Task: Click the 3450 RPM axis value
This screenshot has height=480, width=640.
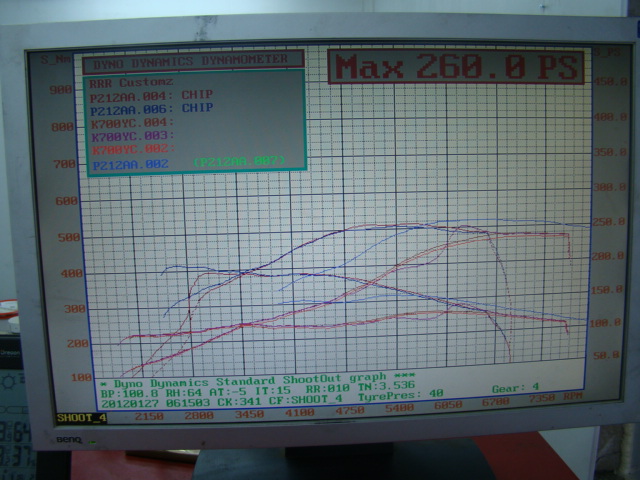Action: coord(249,414)
